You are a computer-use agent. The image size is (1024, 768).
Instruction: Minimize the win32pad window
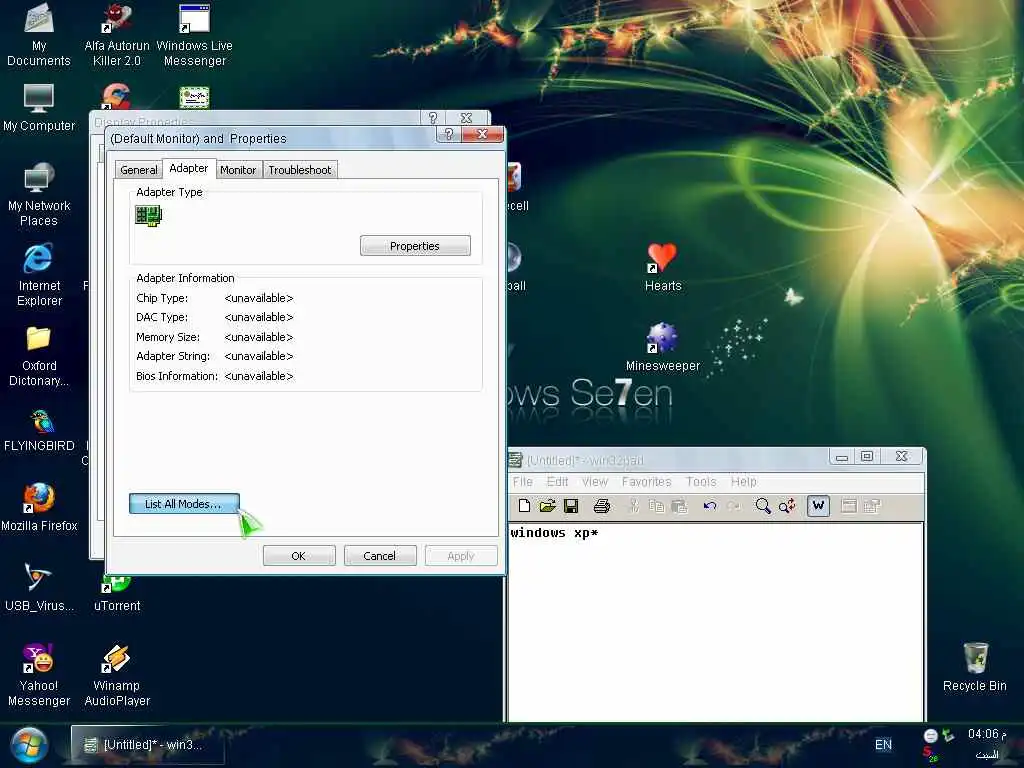pyautogui.click(x=841, y=456)
